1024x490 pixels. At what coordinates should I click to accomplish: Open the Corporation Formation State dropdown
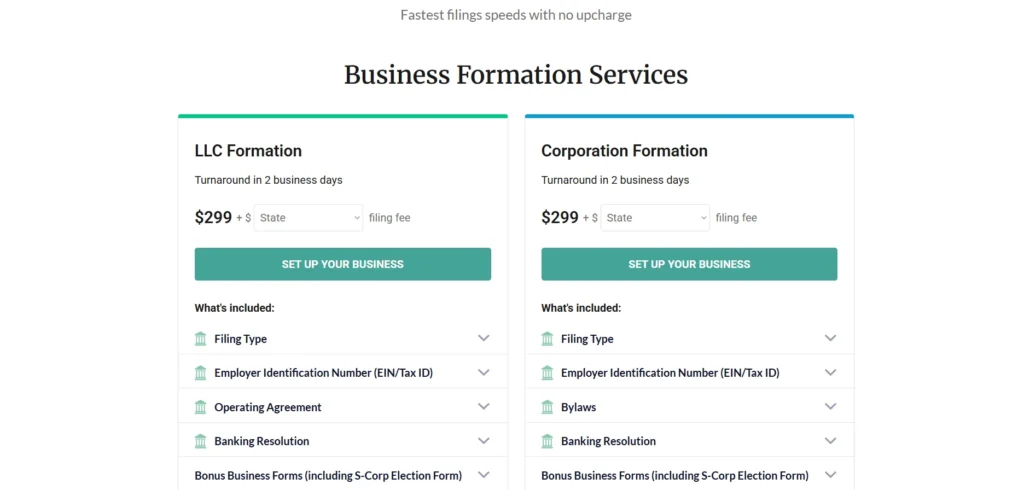(x=656, y=218)
